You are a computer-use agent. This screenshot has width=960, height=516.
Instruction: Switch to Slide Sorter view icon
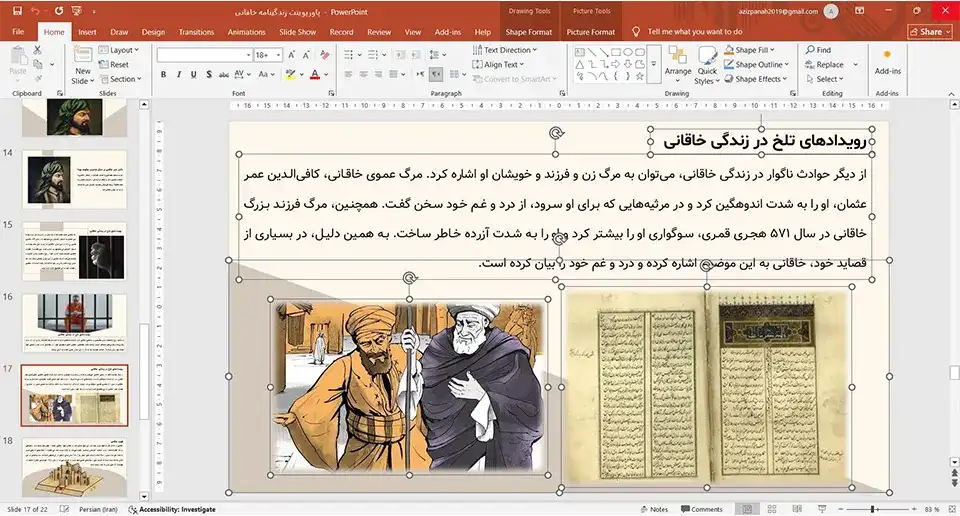pos(772,509)
